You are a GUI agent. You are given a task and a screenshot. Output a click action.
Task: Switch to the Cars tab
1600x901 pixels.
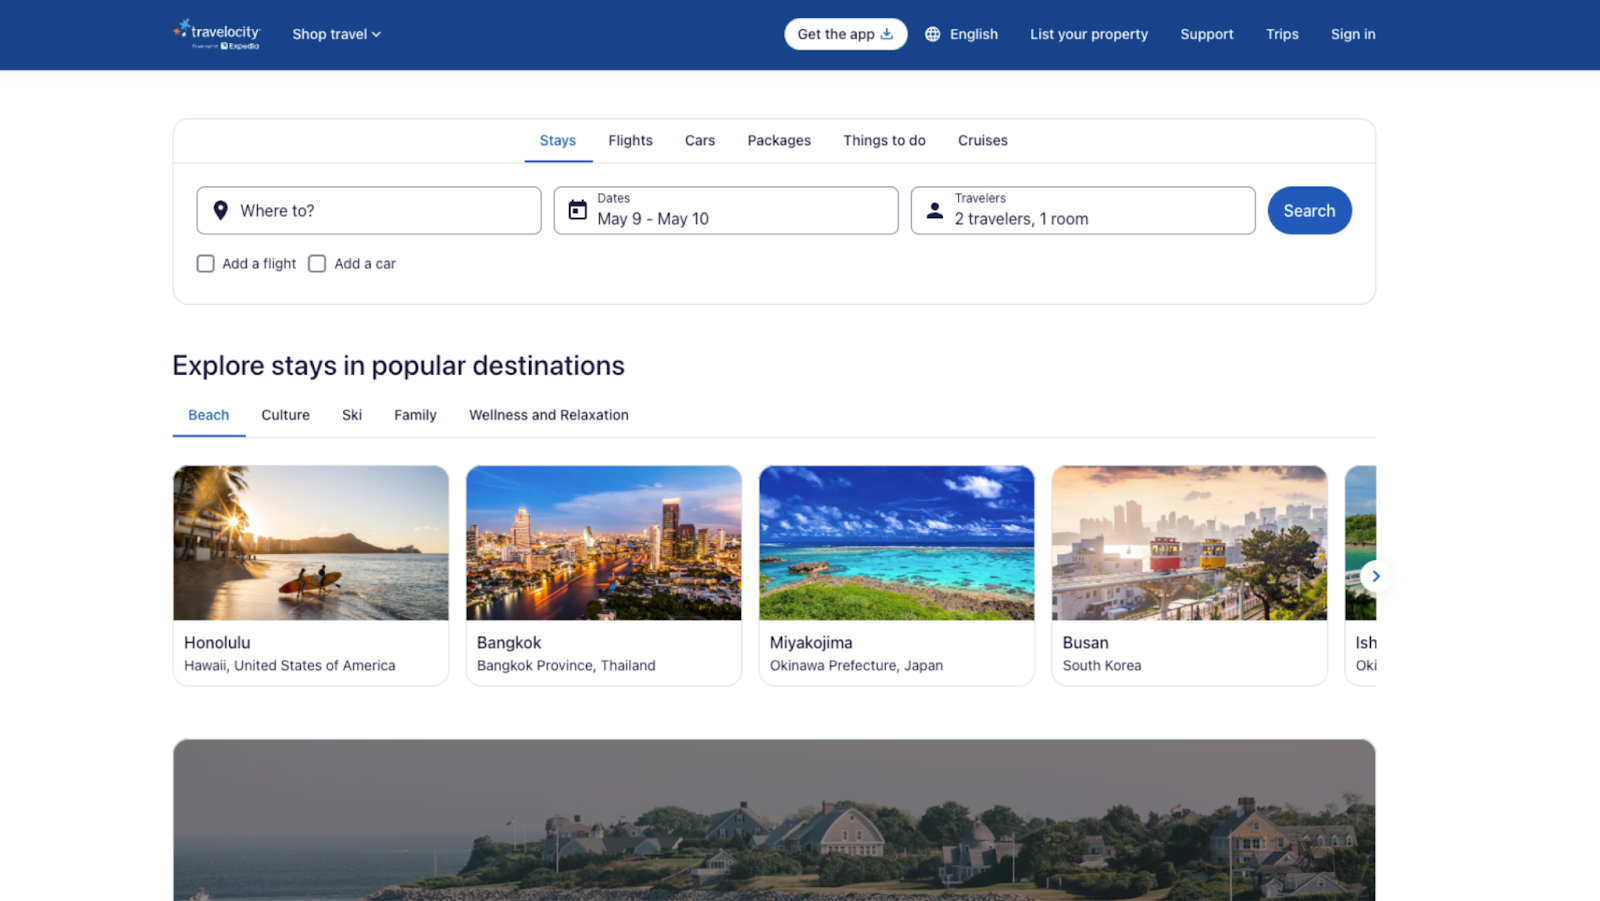(700, 141)
